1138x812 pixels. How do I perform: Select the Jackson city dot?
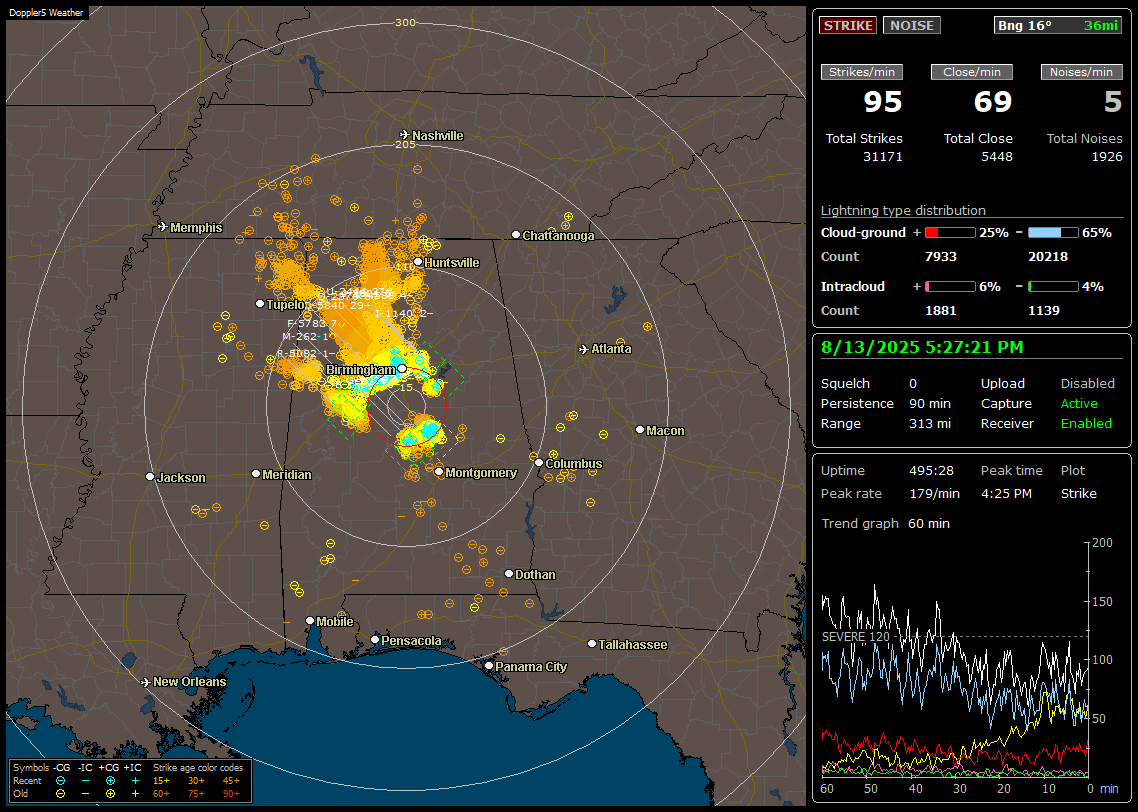(x=150, y=477)
